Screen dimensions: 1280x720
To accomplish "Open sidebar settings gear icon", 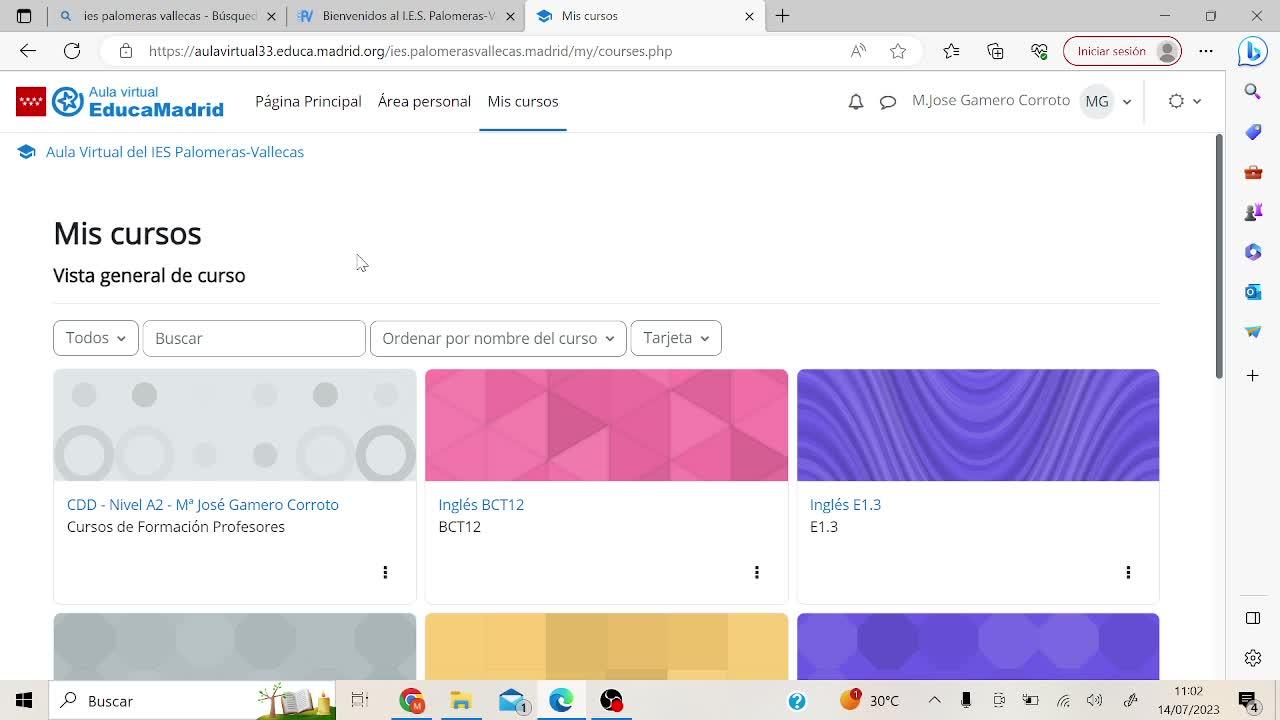I will [x=1253, y=657].
